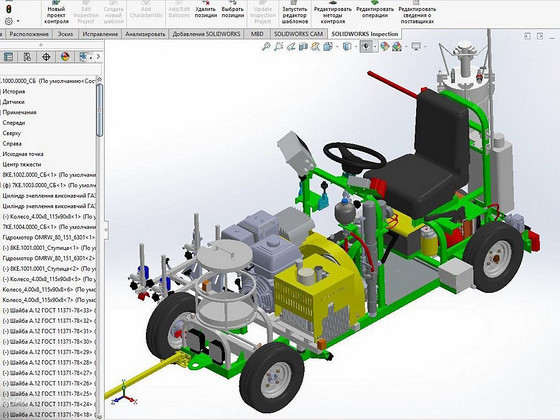Click the feature tree scroll-up arrow
This screenshot has height=420, width=560.
tap(100, 79)
